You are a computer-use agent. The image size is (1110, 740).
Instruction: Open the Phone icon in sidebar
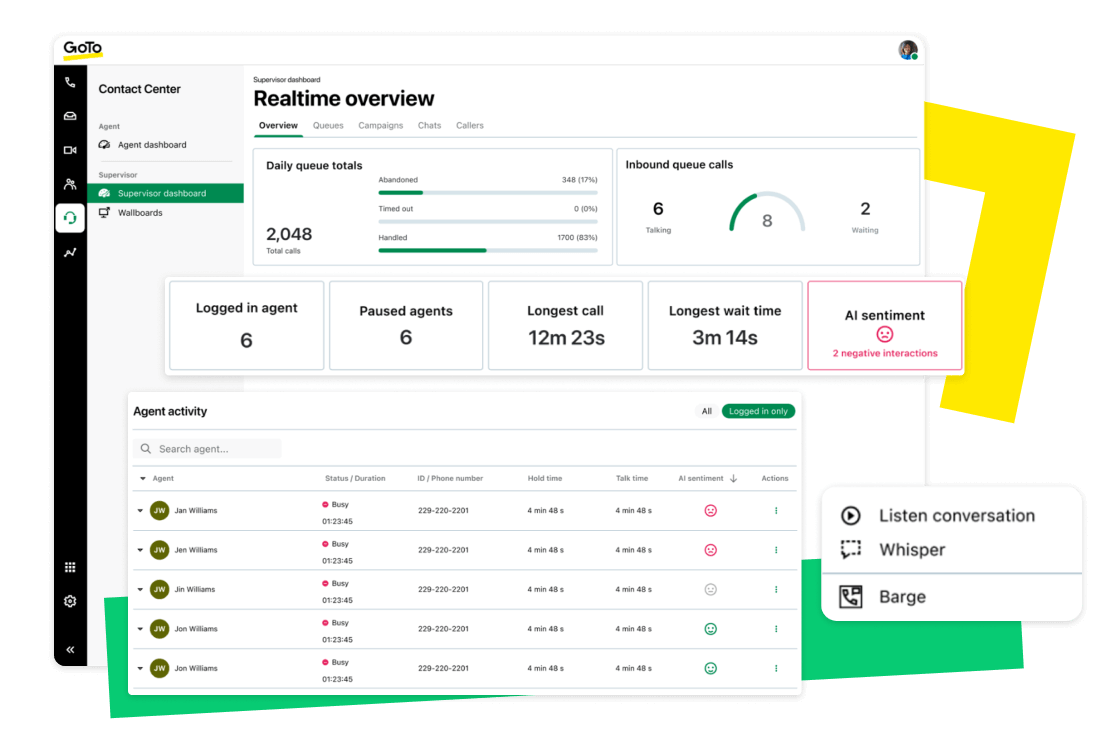69,81
